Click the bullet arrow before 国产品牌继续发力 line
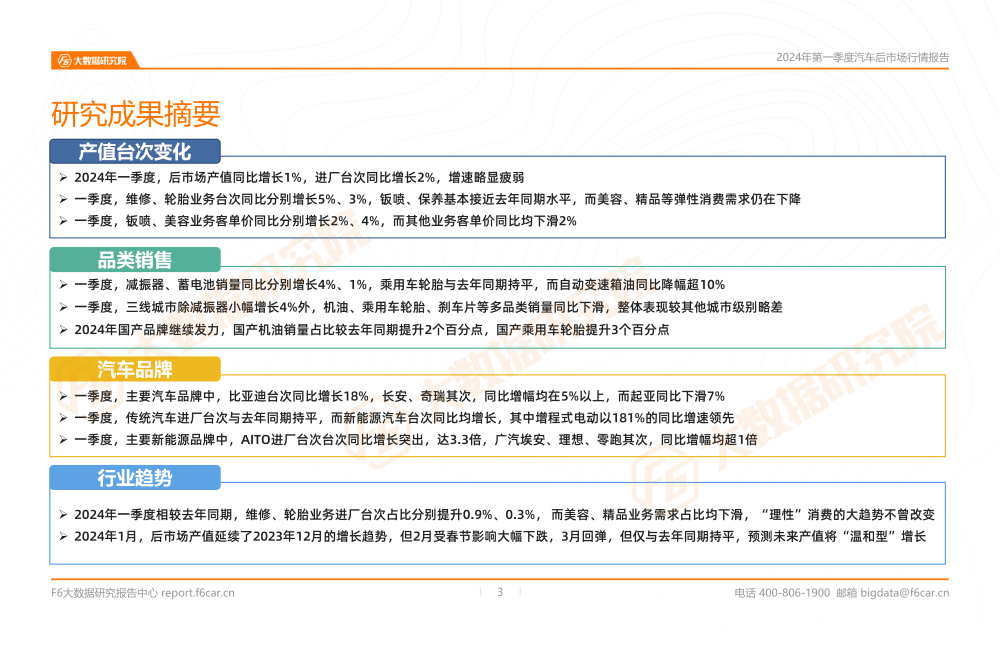Viewport: 1000px width, 650px height. [x=63, y=329]
